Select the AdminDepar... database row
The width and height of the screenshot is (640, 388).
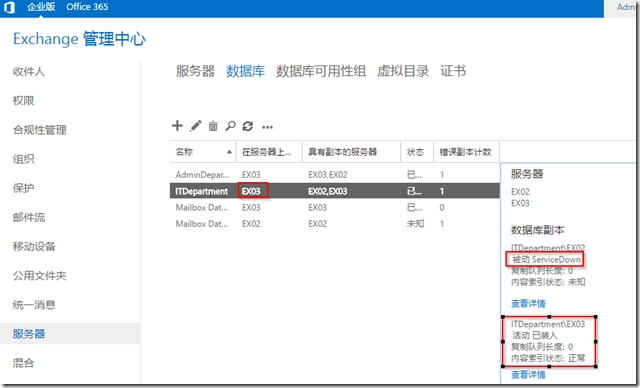(335, 175)
